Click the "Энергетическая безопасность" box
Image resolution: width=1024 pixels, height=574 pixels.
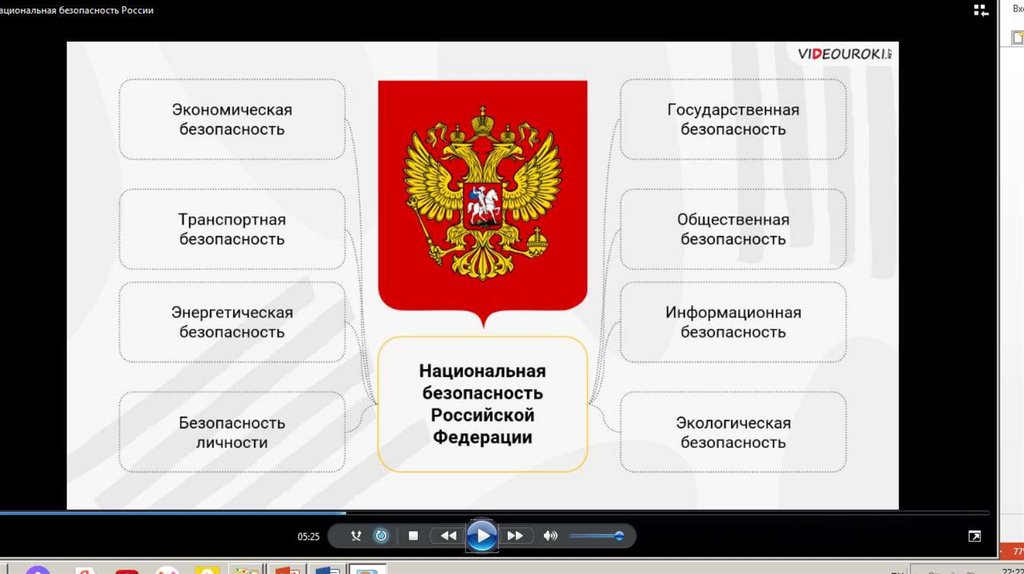pyautogui.click(x=232, y=322)
